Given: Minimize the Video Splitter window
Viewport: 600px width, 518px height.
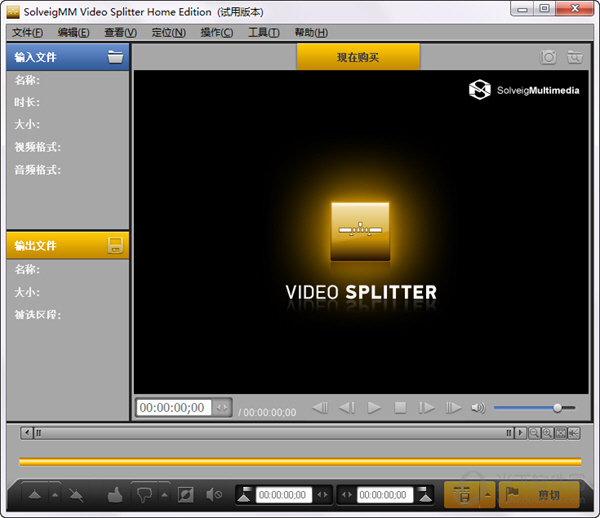Looking at the screenshot, I should point(522,8).
